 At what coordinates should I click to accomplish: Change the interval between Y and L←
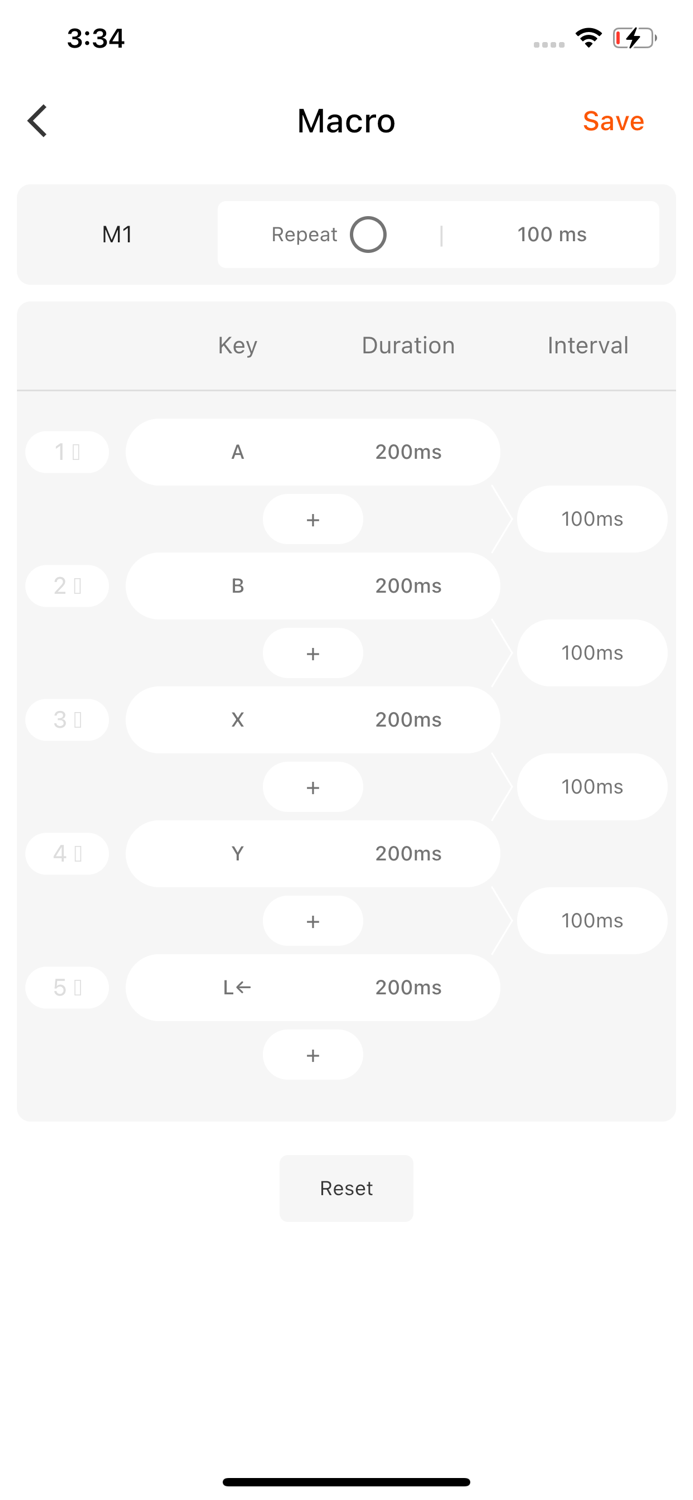(x=592, y=921)
